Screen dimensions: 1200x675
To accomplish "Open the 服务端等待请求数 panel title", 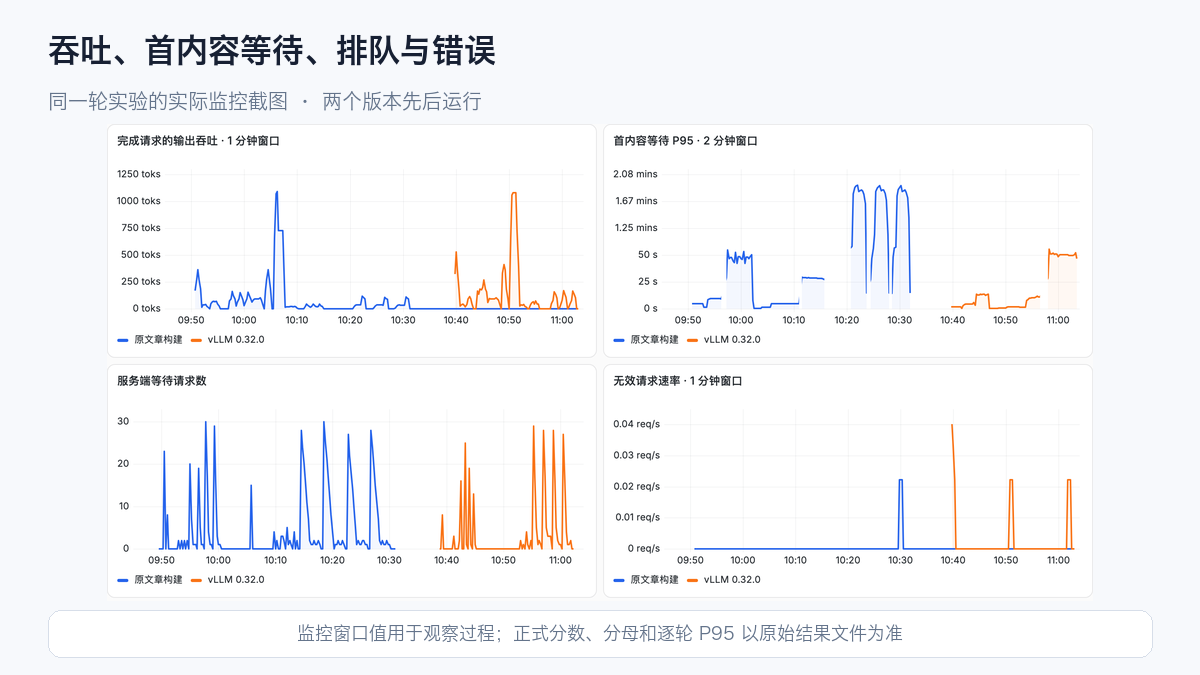I will pos(162,381).
